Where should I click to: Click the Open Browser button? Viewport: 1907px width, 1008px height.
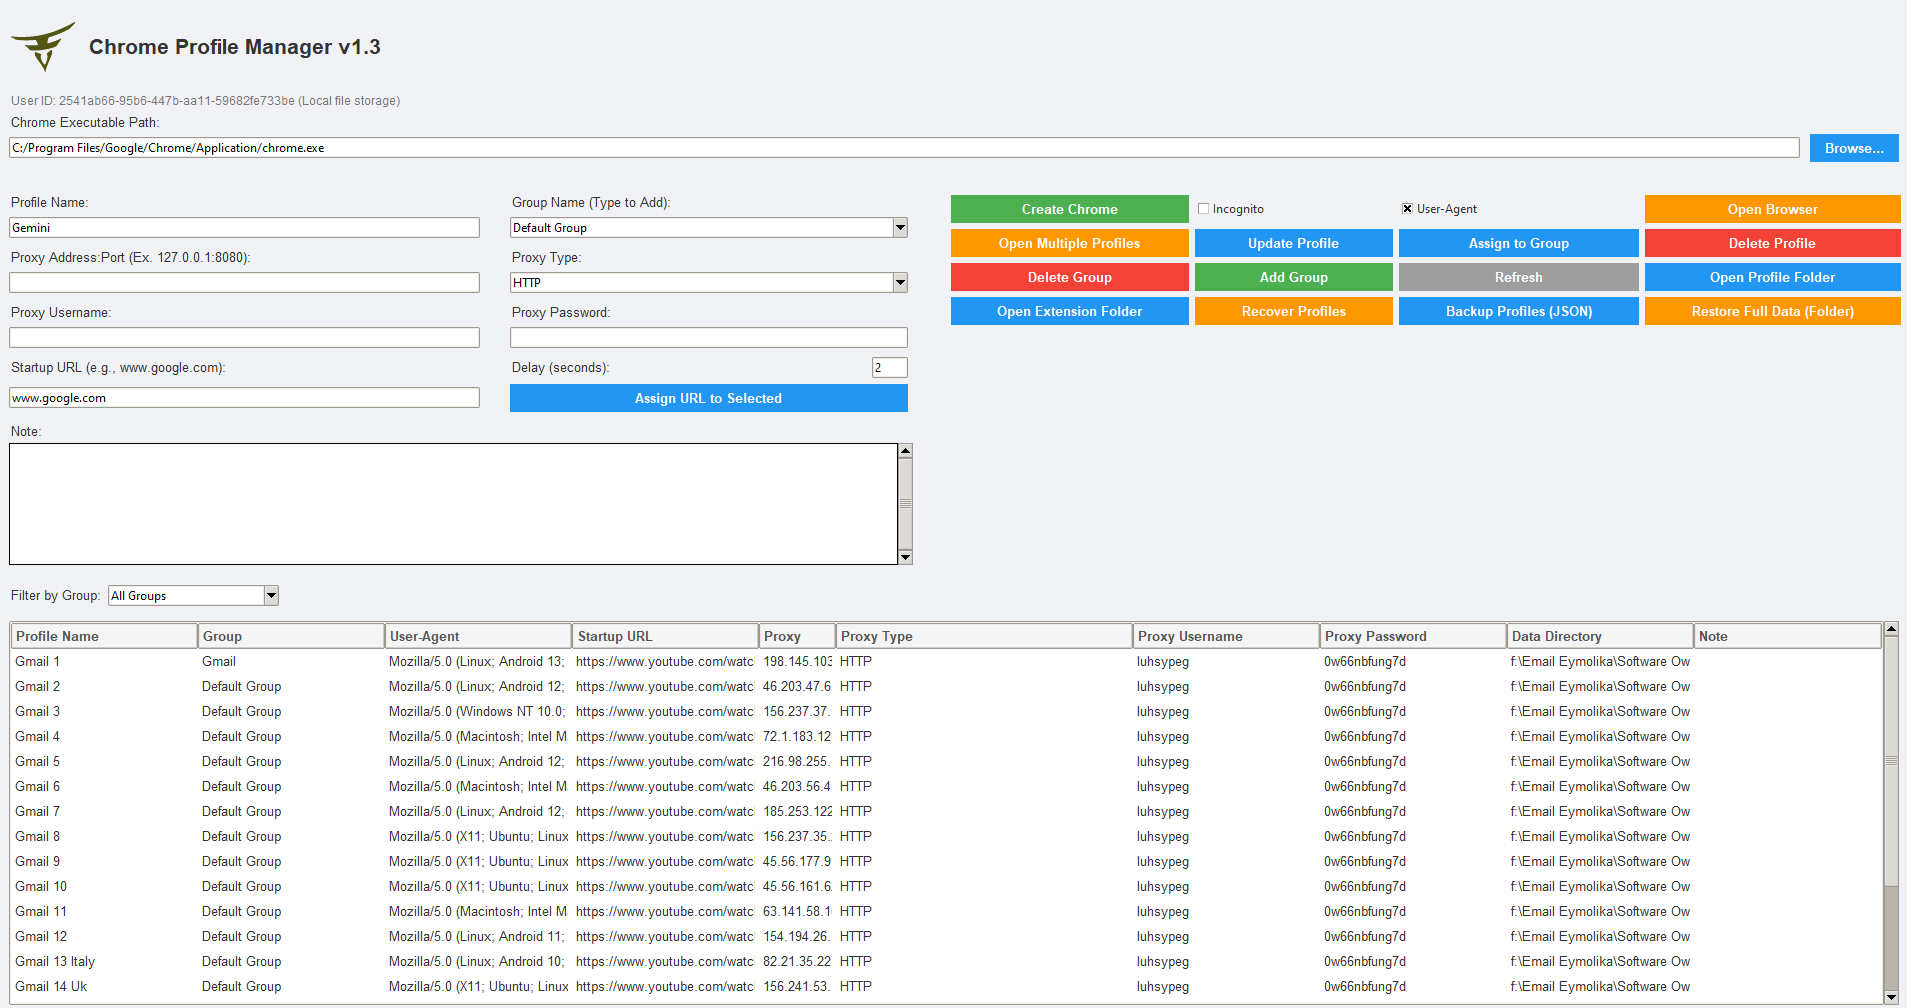point(1772,209)
